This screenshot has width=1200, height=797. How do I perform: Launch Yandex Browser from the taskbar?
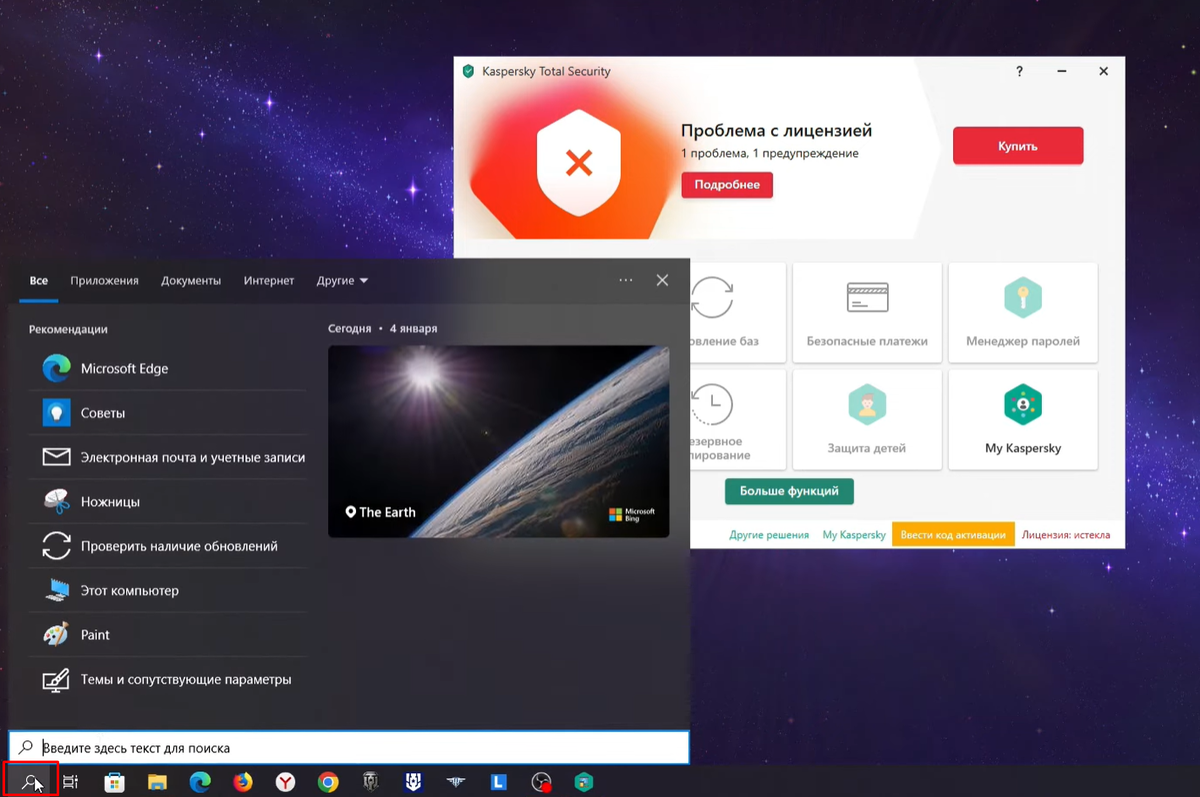(x=285, y=782)
